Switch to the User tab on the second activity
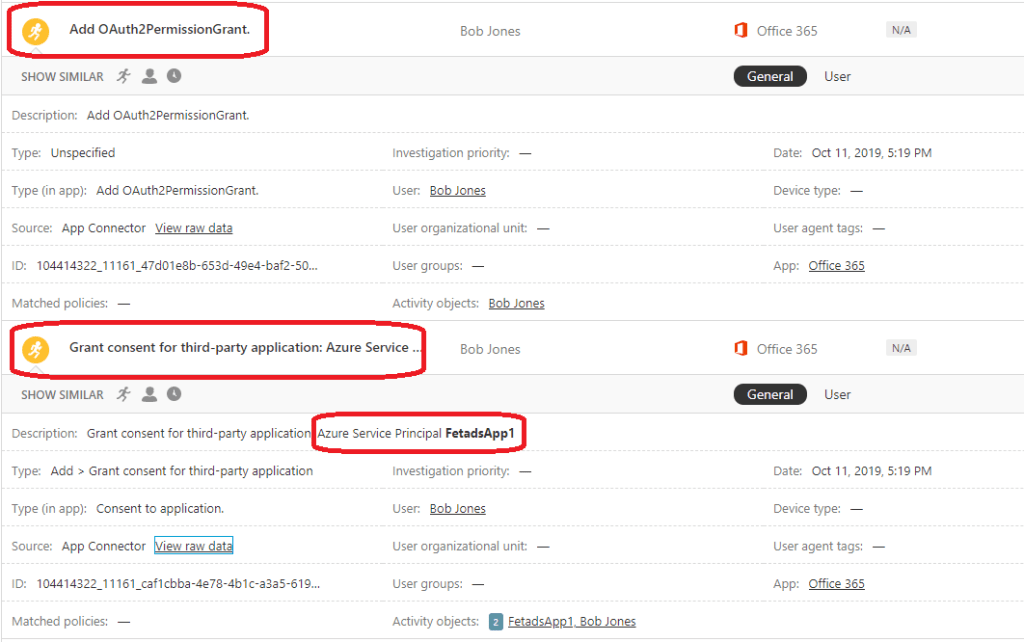1024x642 pixels. click(x=837, y=394)
